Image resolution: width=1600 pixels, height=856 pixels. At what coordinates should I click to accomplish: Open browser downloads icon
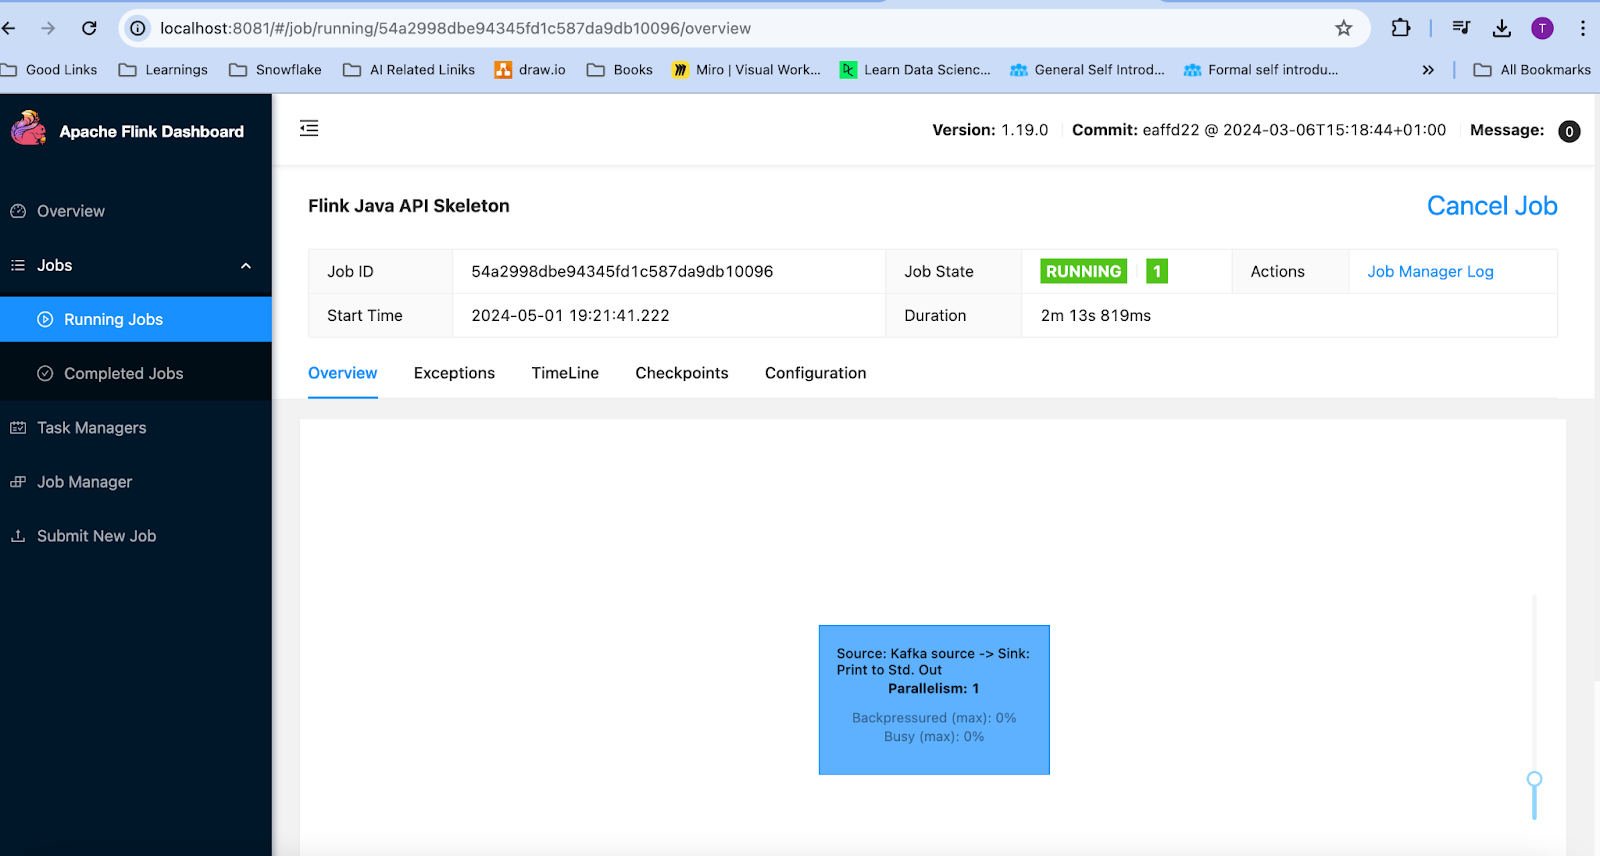1502,28
